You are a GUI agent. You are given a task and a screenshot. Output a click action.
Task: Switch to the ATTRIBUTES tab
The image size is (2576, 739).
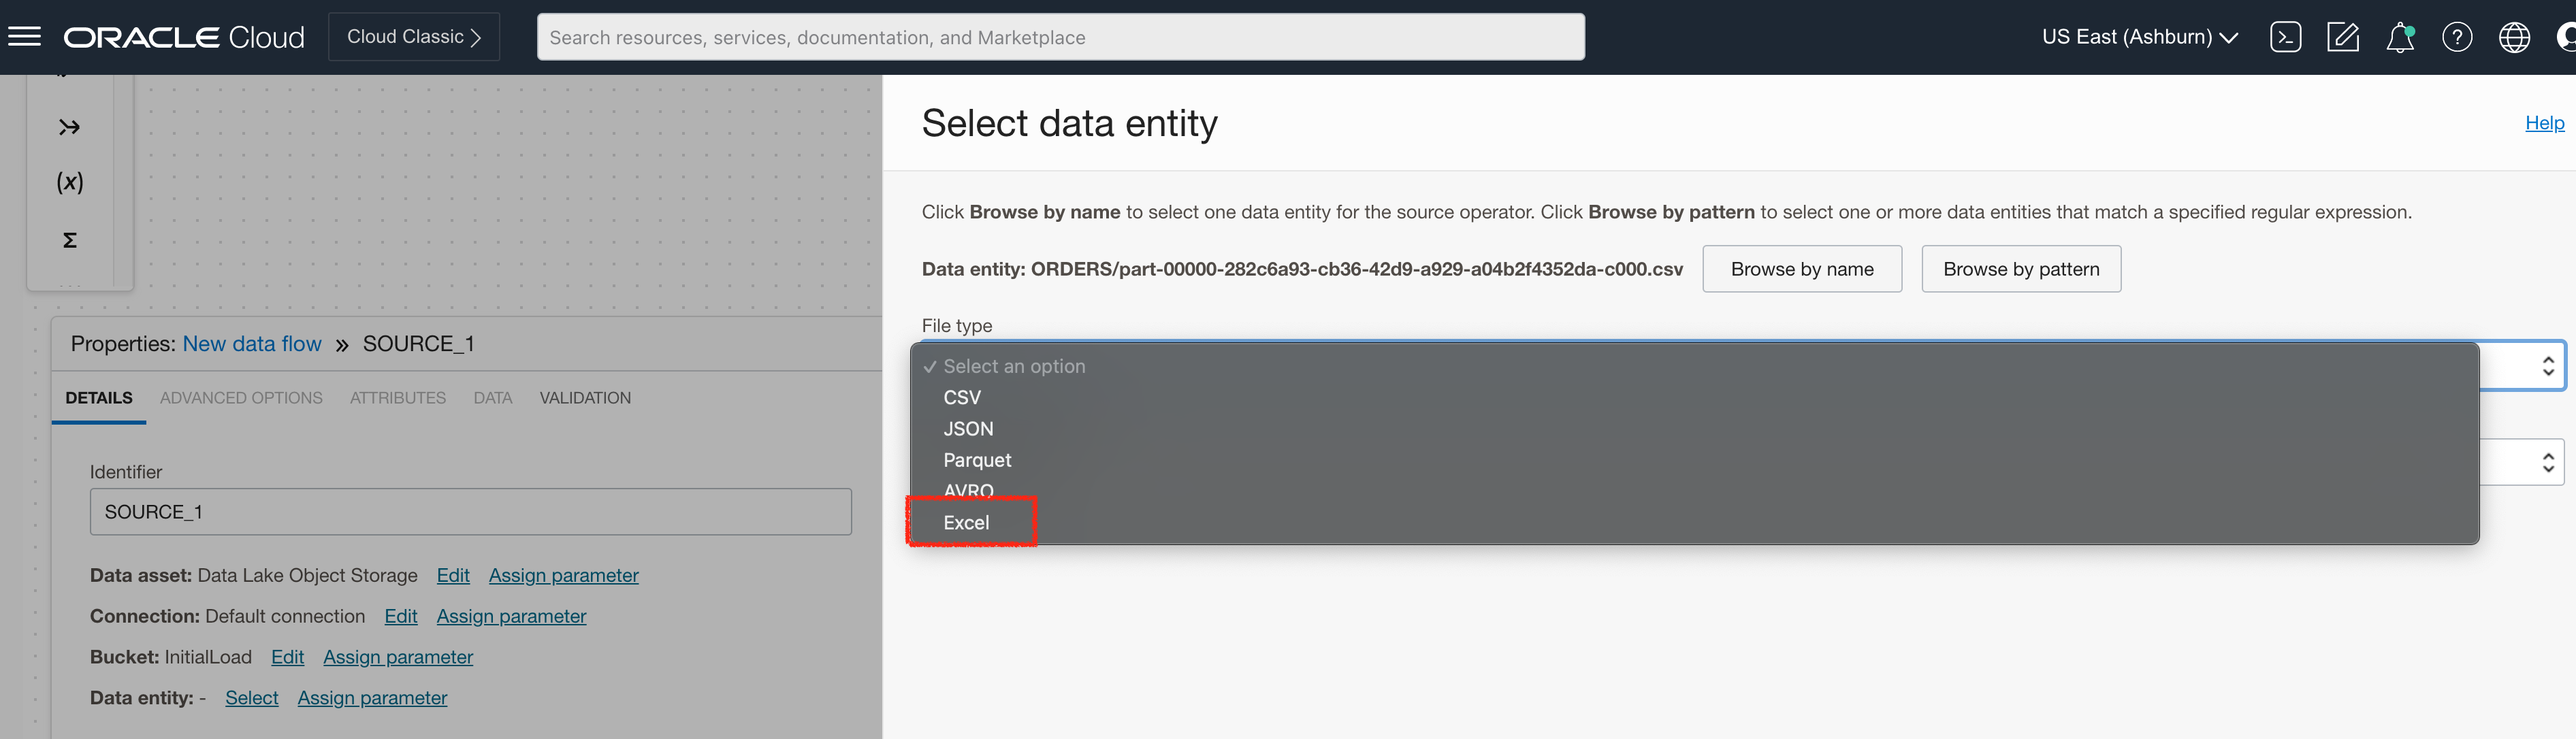(398, 397)
